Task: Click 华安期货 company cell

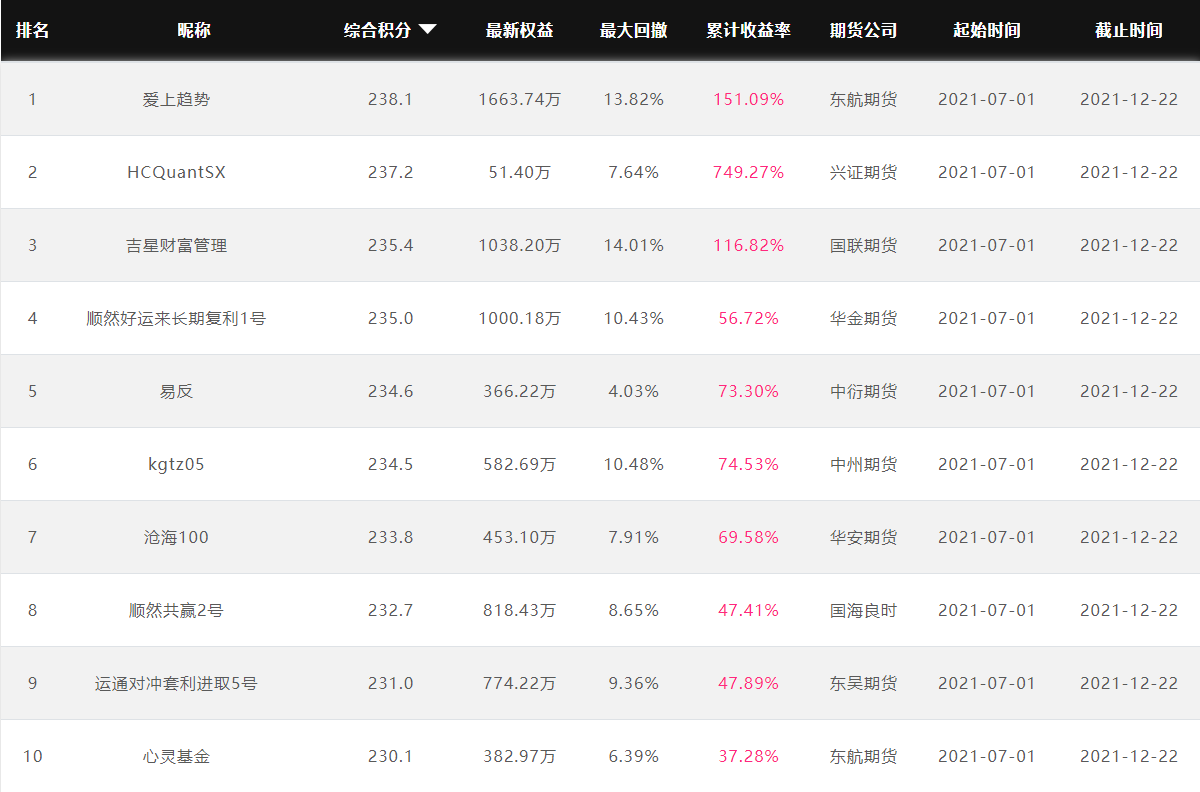Action: (x=863, y=537)
